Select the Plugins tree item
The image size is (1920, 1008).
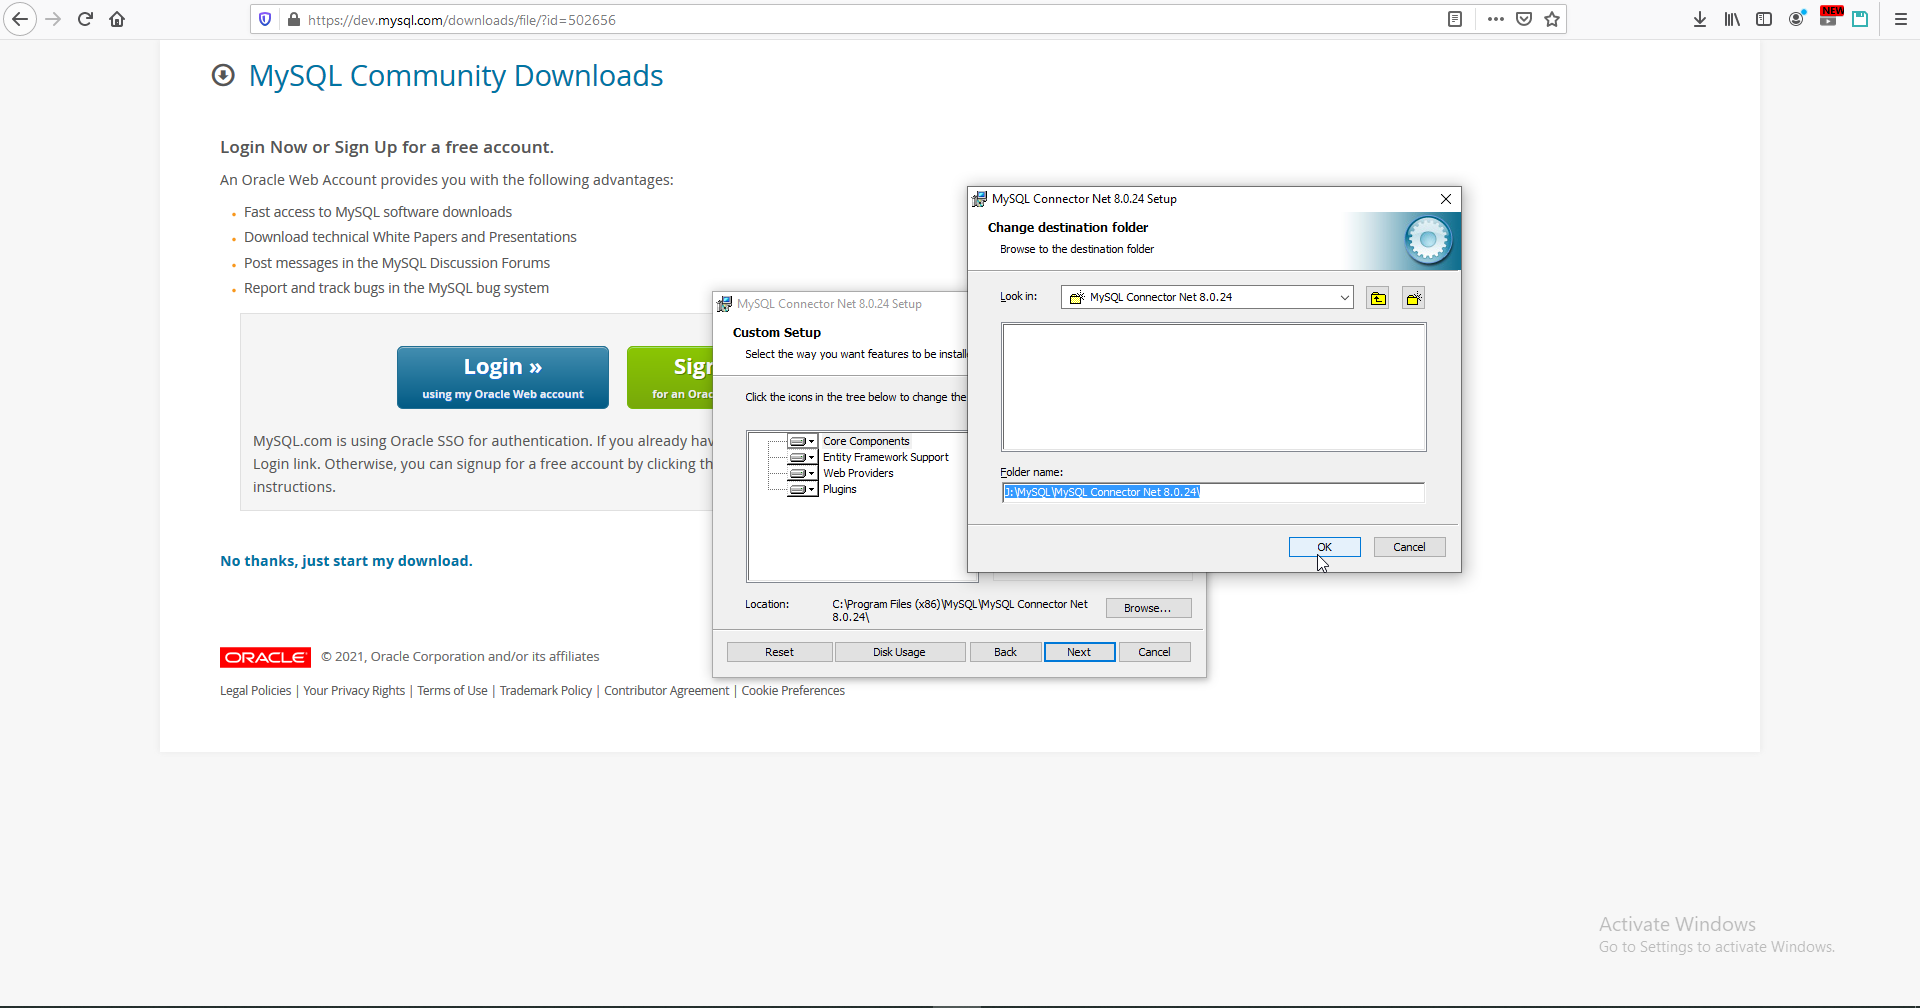840,489
